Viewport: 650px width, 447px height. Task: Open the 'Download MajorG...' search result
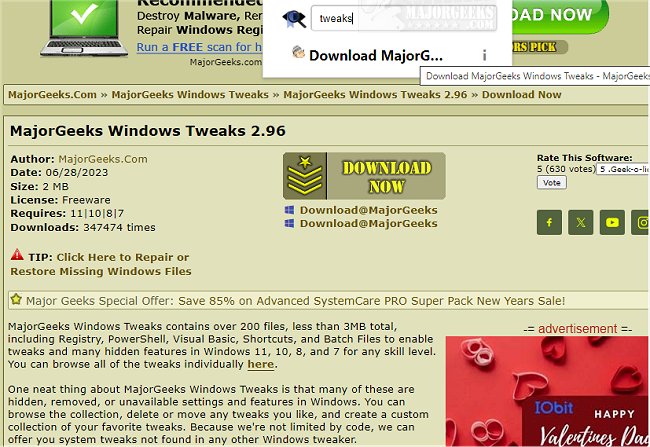coord(376,55)
